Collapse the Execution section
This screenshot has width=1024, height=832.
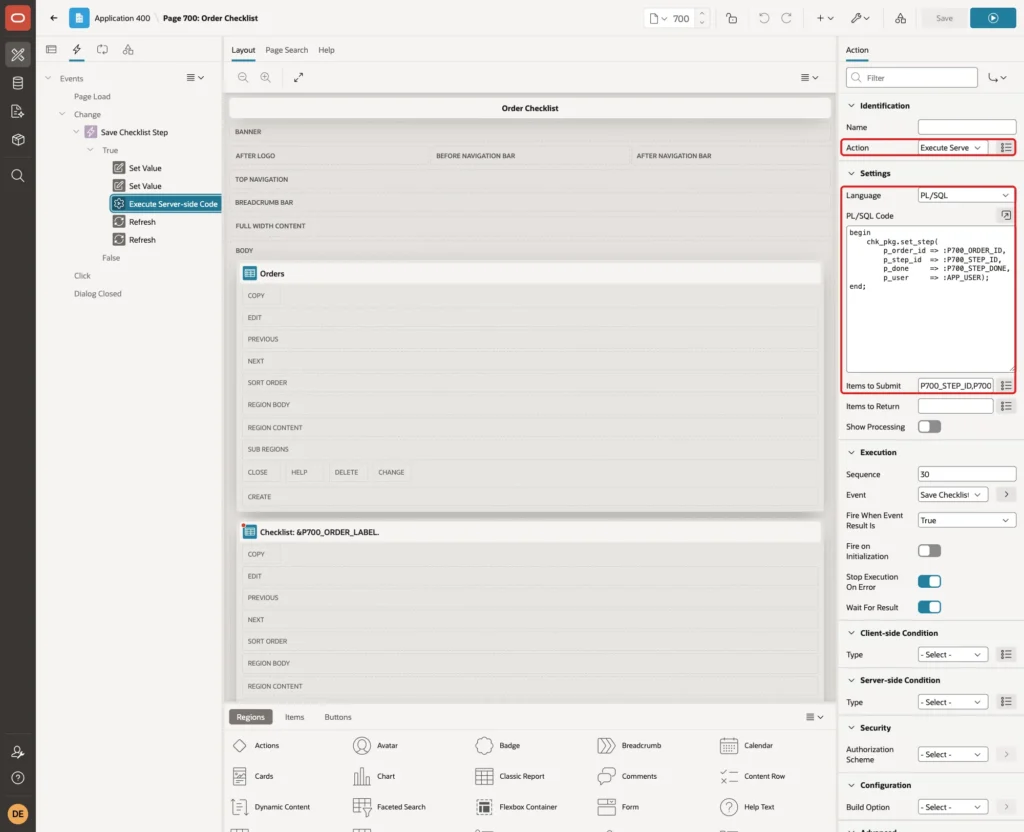[851, 452]
